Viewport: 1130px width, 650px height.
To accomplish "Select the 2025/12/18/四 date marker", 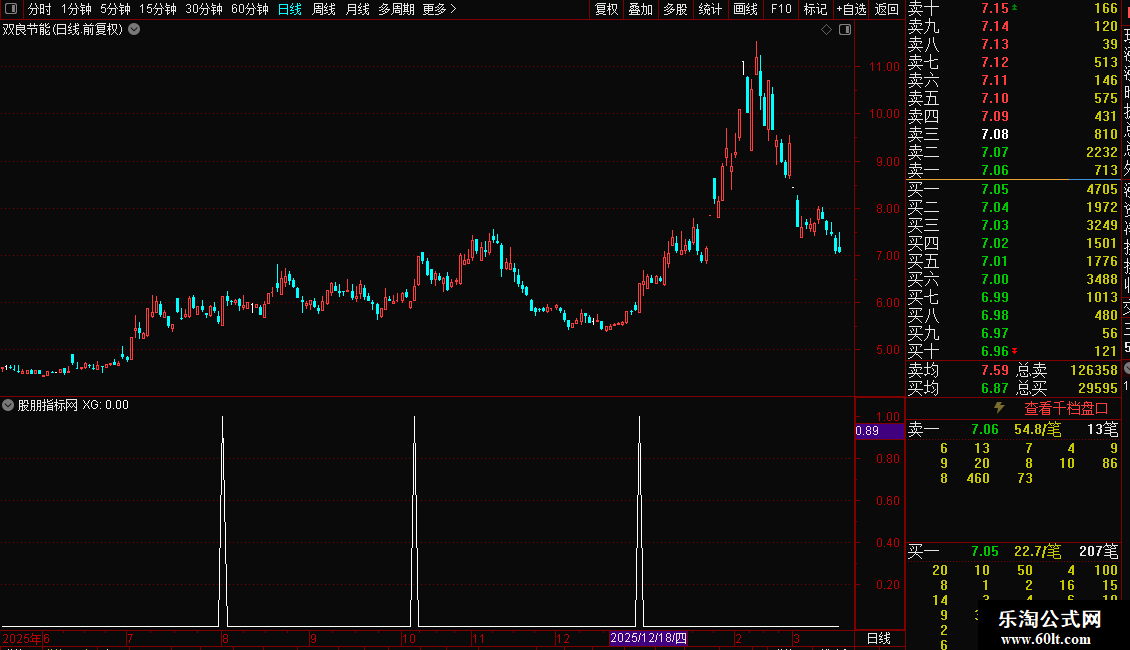I will [x=648, y=638].
